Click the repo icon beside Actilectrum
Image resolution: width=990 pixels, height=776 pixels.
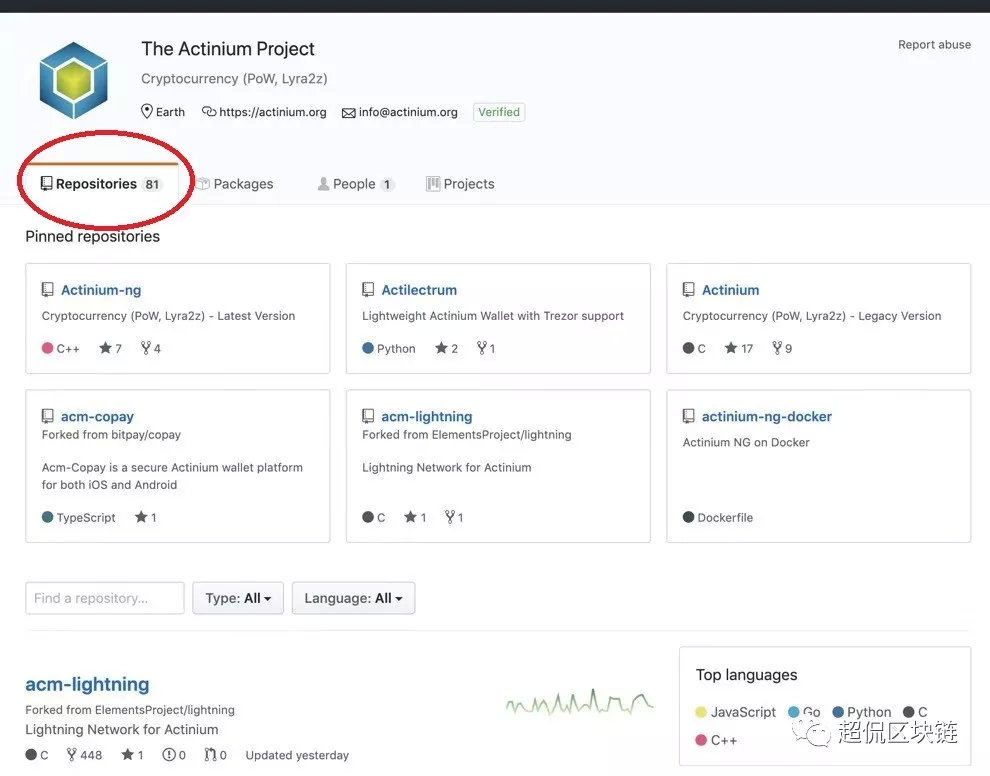(x=368, y=290)
